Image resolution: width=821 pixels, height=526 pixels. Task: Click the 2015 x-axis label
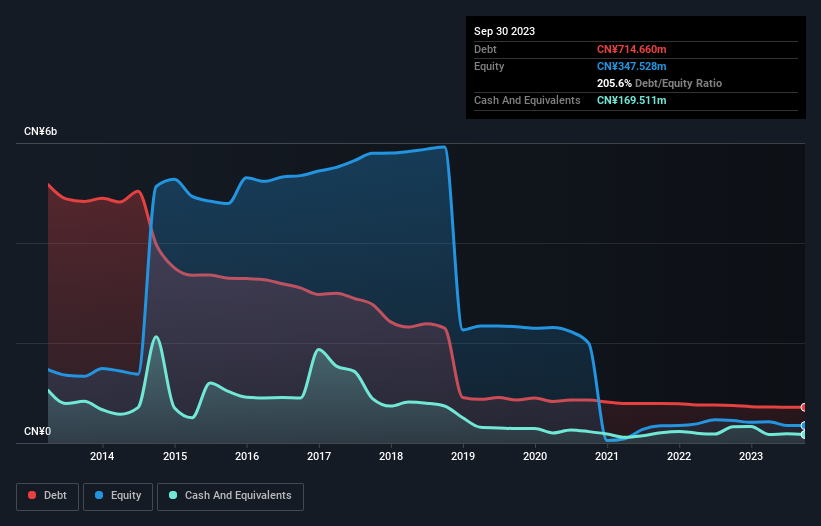(175, 456)
